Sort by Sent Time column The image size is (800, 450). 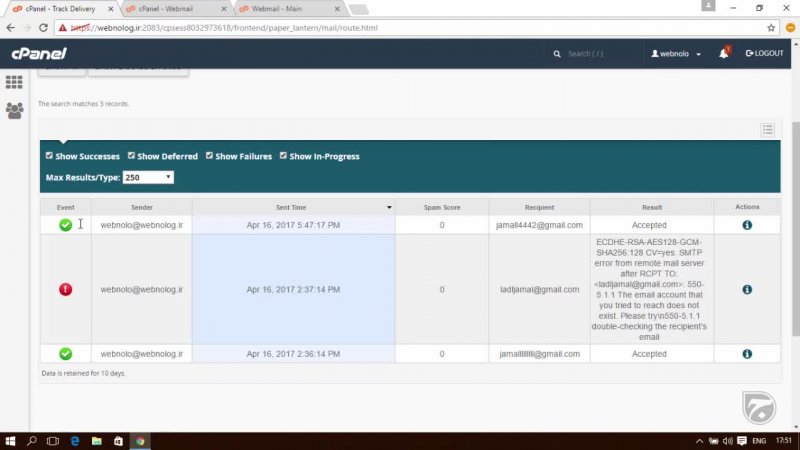(x=292, y=207)
